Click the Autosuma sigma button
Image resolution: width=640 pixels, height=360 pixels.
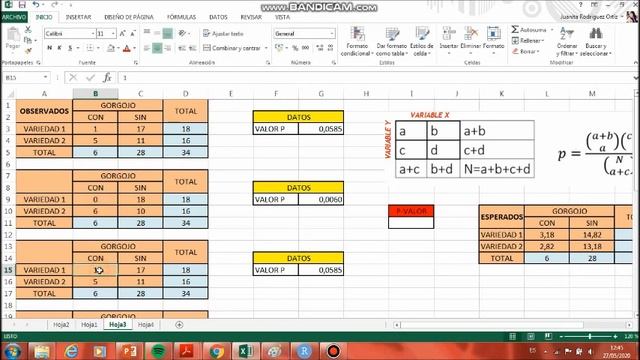click(529, 30)
